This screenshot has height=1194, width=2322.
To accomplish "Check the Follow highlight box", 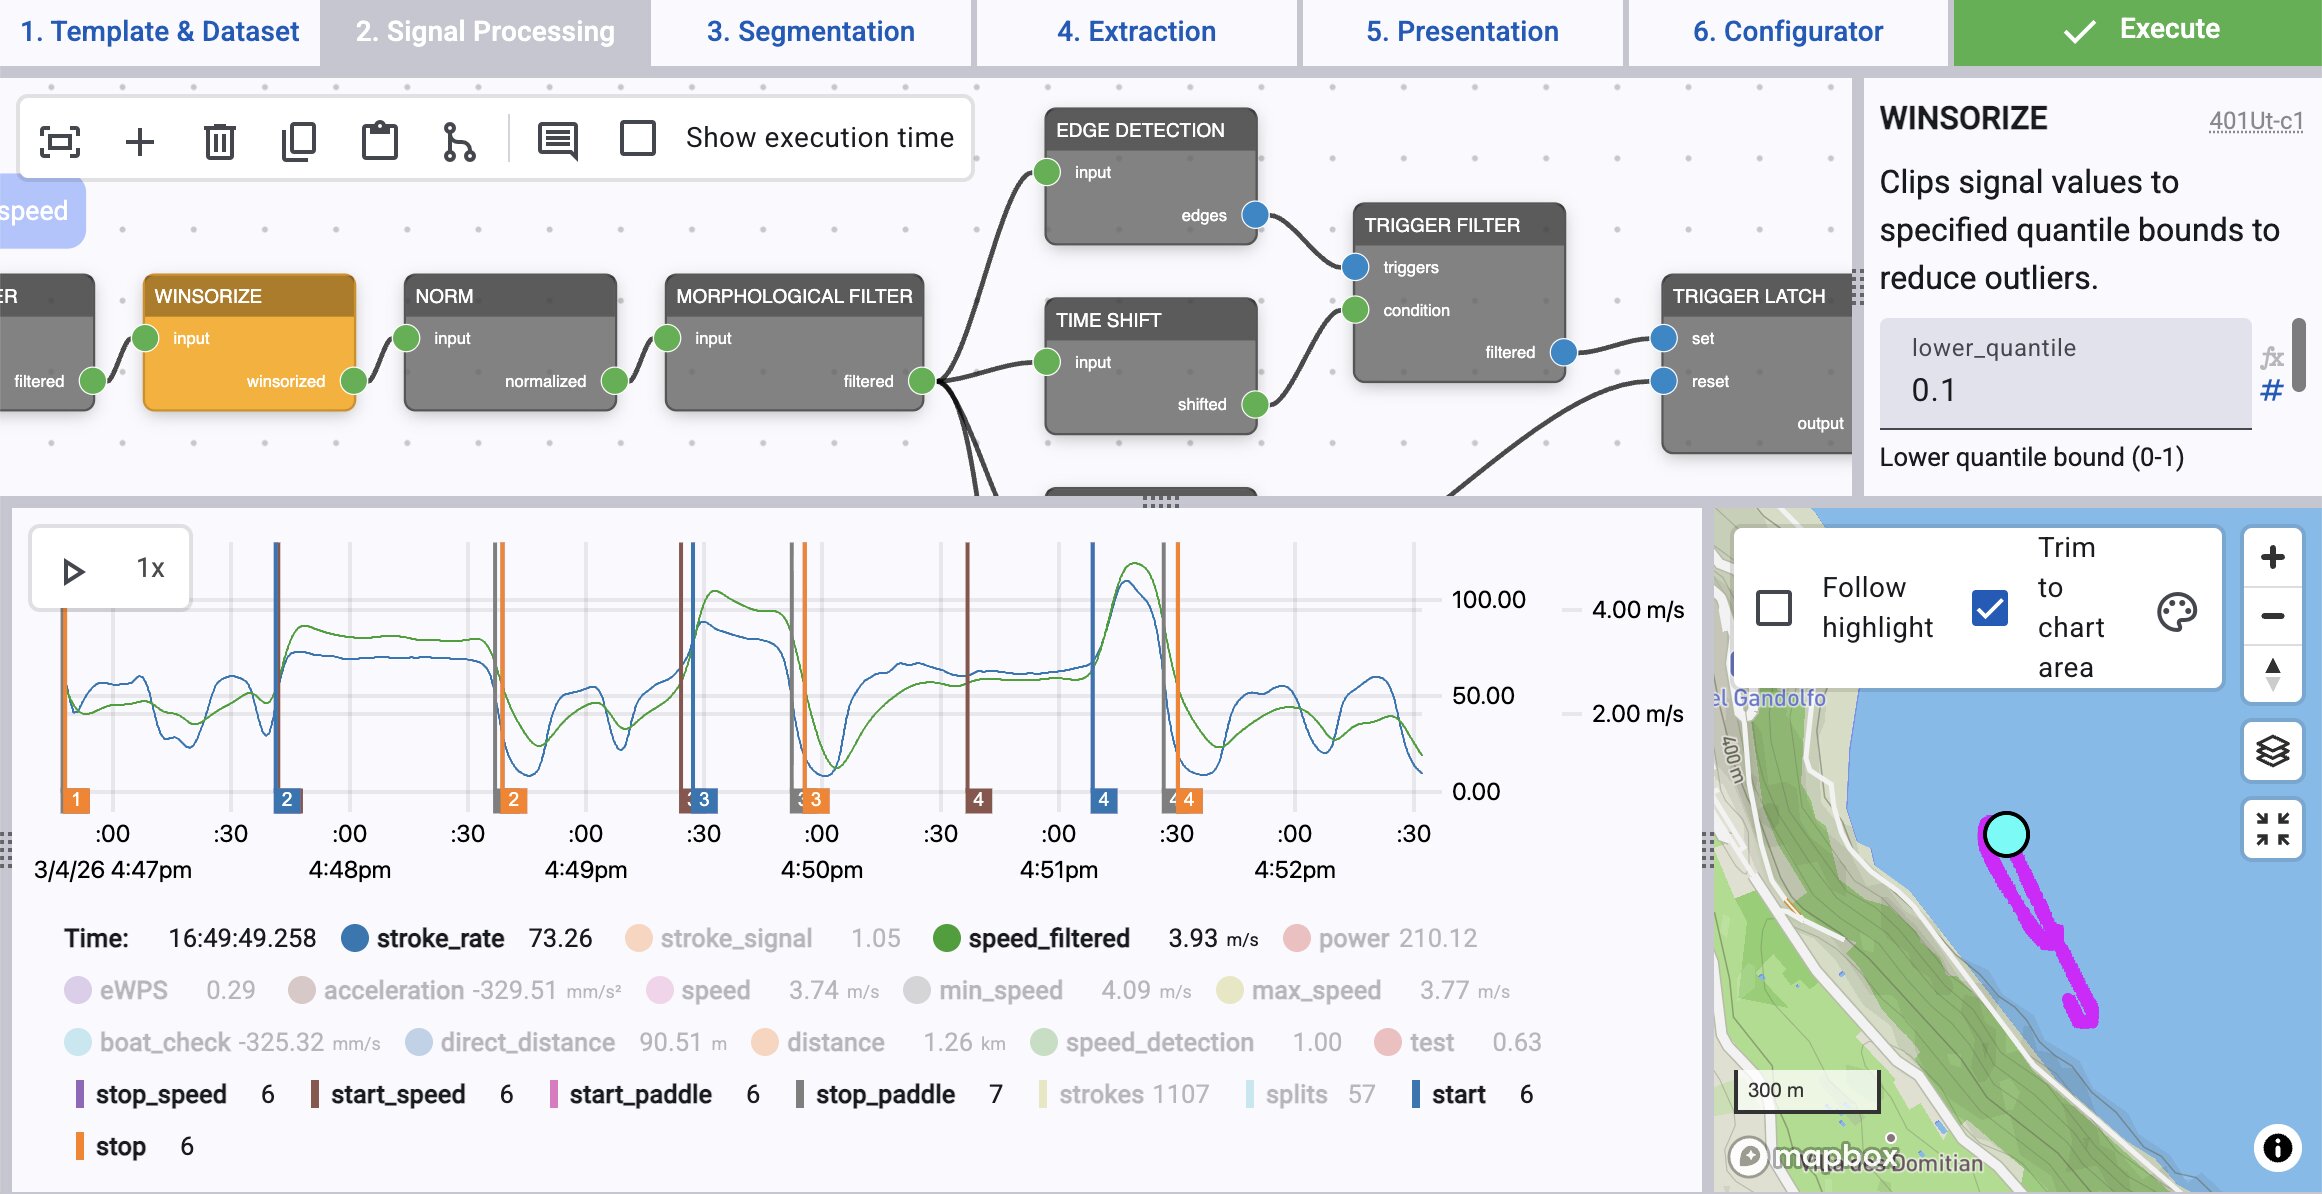I will pos(1774,607).
